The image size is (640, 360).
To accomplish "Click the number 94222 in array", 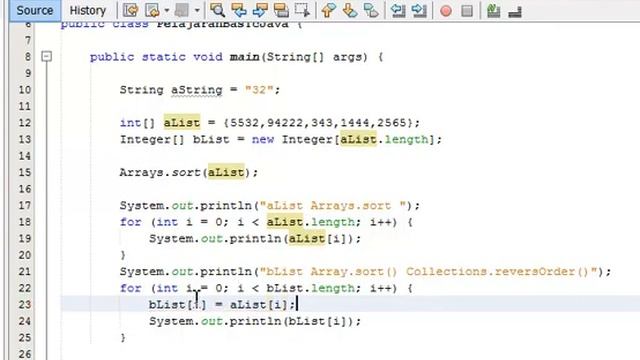I will pos(285,123).
